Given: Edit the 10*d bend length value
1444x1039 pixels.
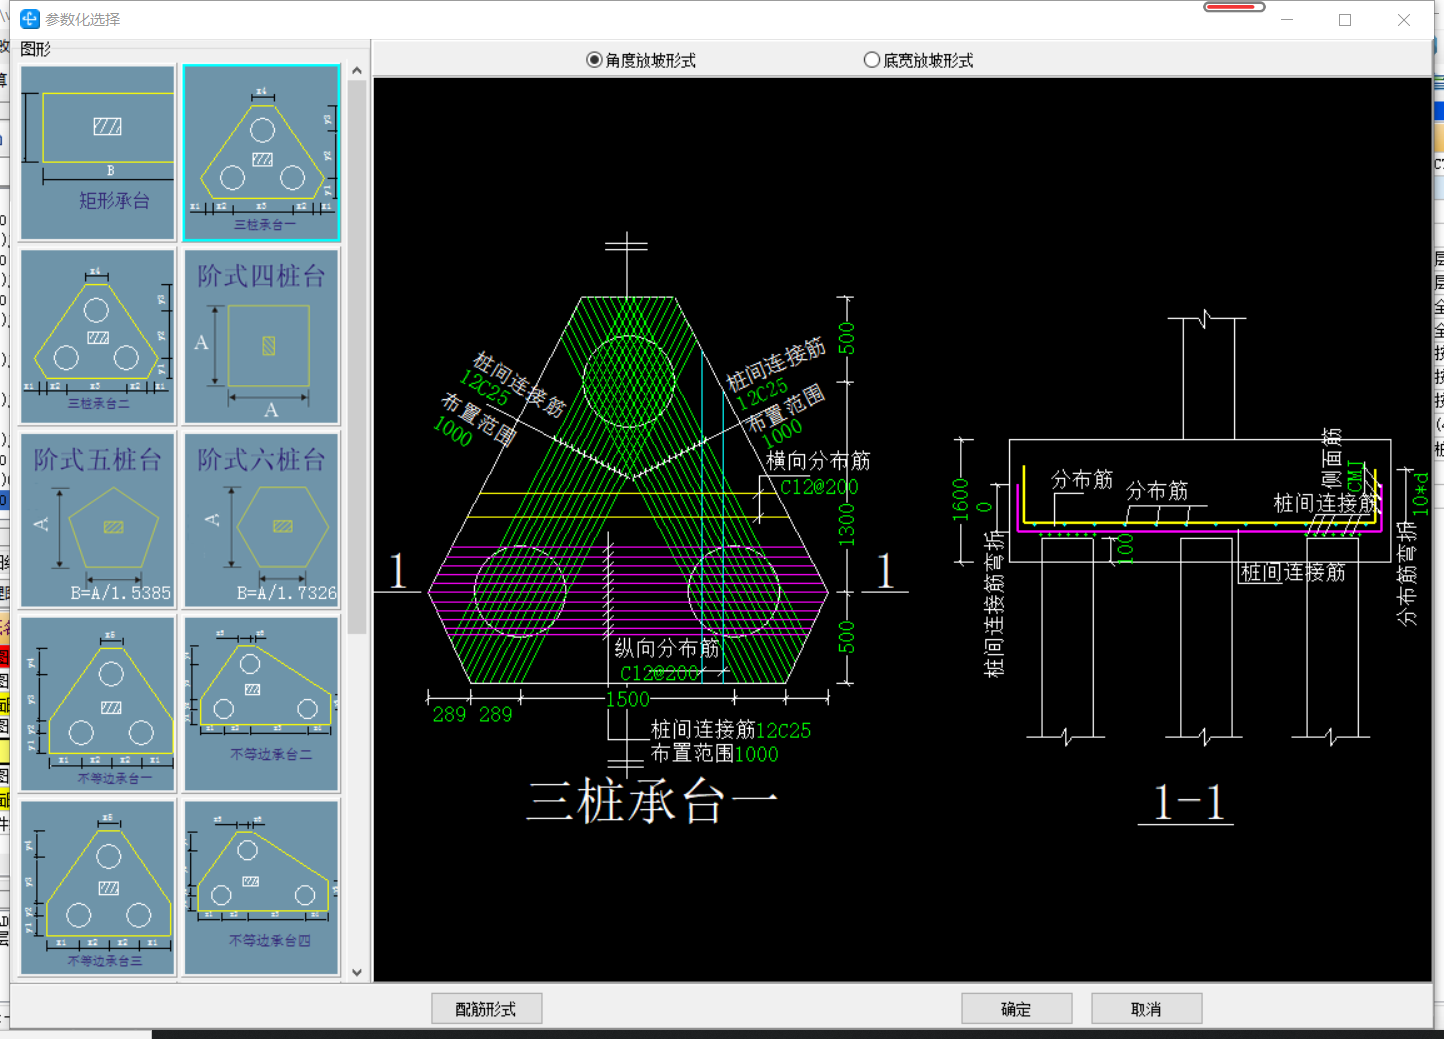Looking at the screenshot, I should (1420, 493).
